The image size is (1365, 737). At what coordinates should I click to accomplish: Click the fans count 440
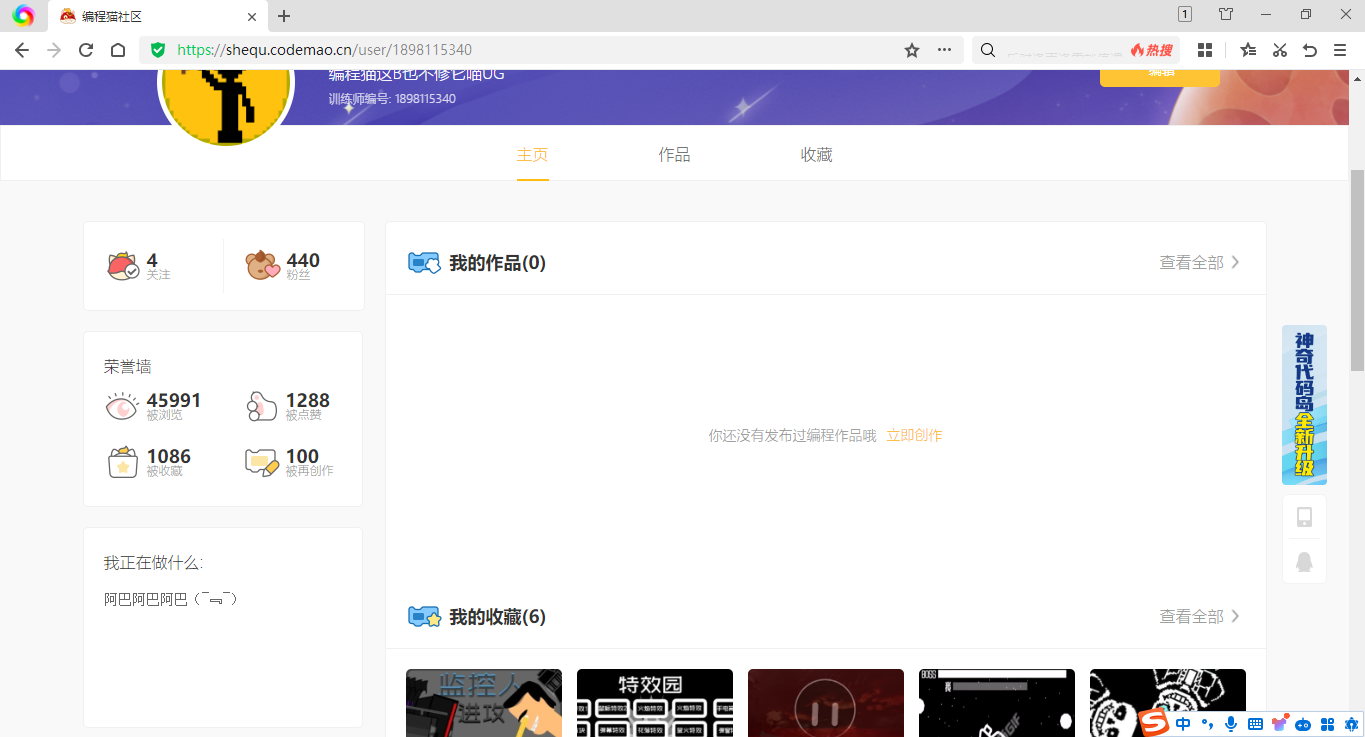point(303,260)
